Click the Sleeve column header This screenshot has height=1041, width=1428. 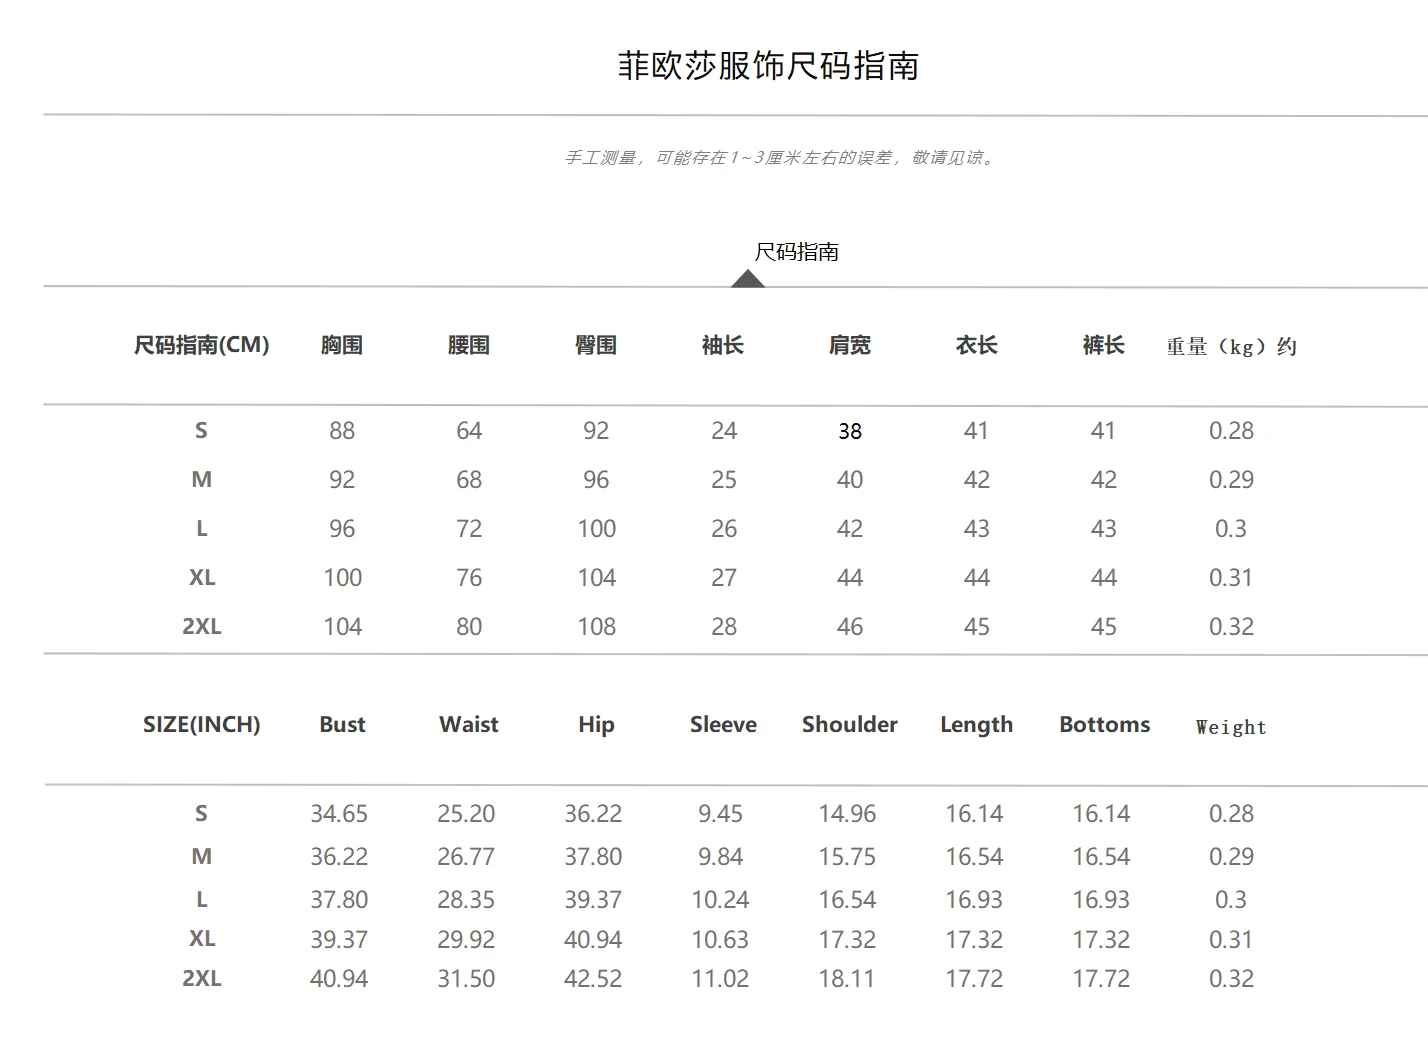pos(723,725)
